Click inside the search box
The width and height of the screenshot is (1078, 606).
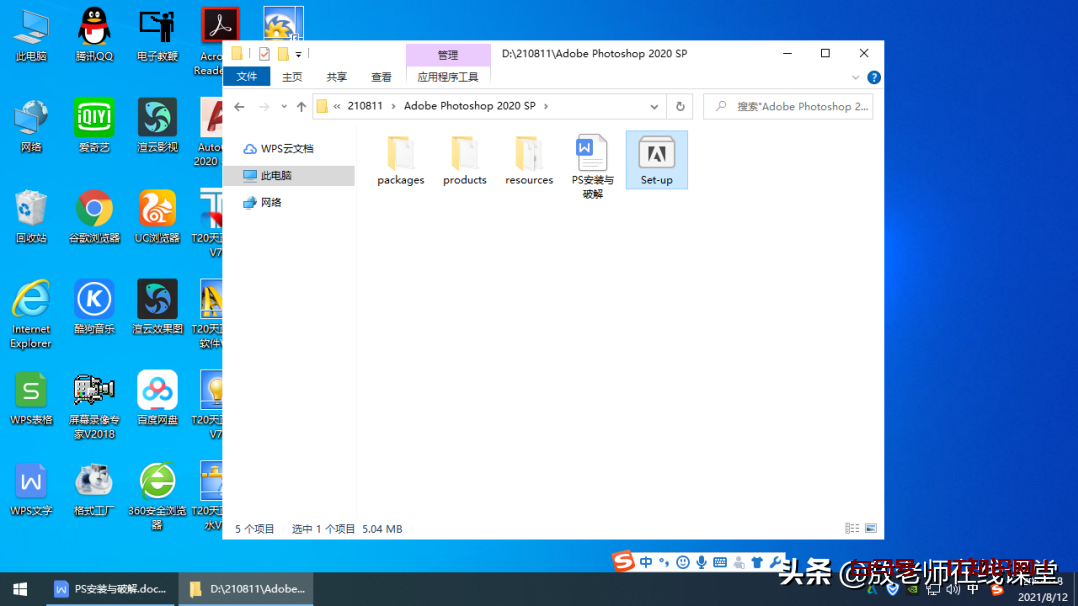[x=790, y=106]
